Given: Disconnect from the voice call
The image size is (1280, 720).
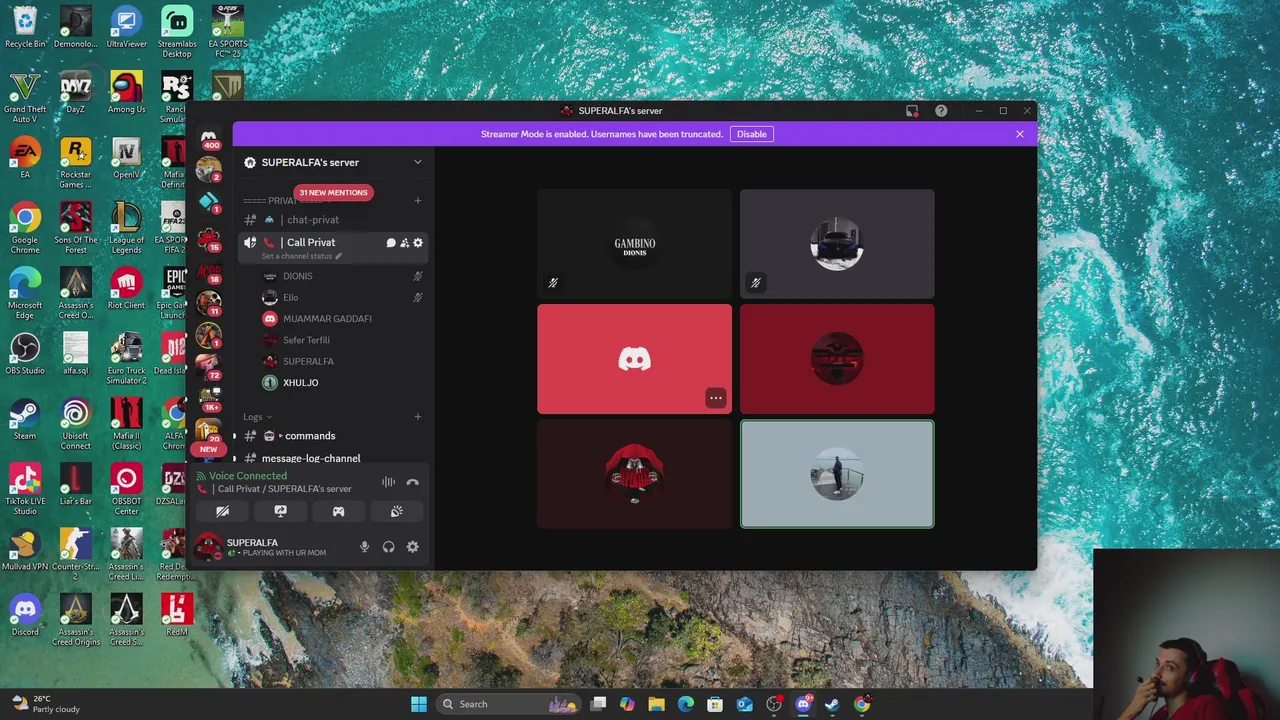Looking at the screenshot, I should pyautogui.click(x=412, y=482).
